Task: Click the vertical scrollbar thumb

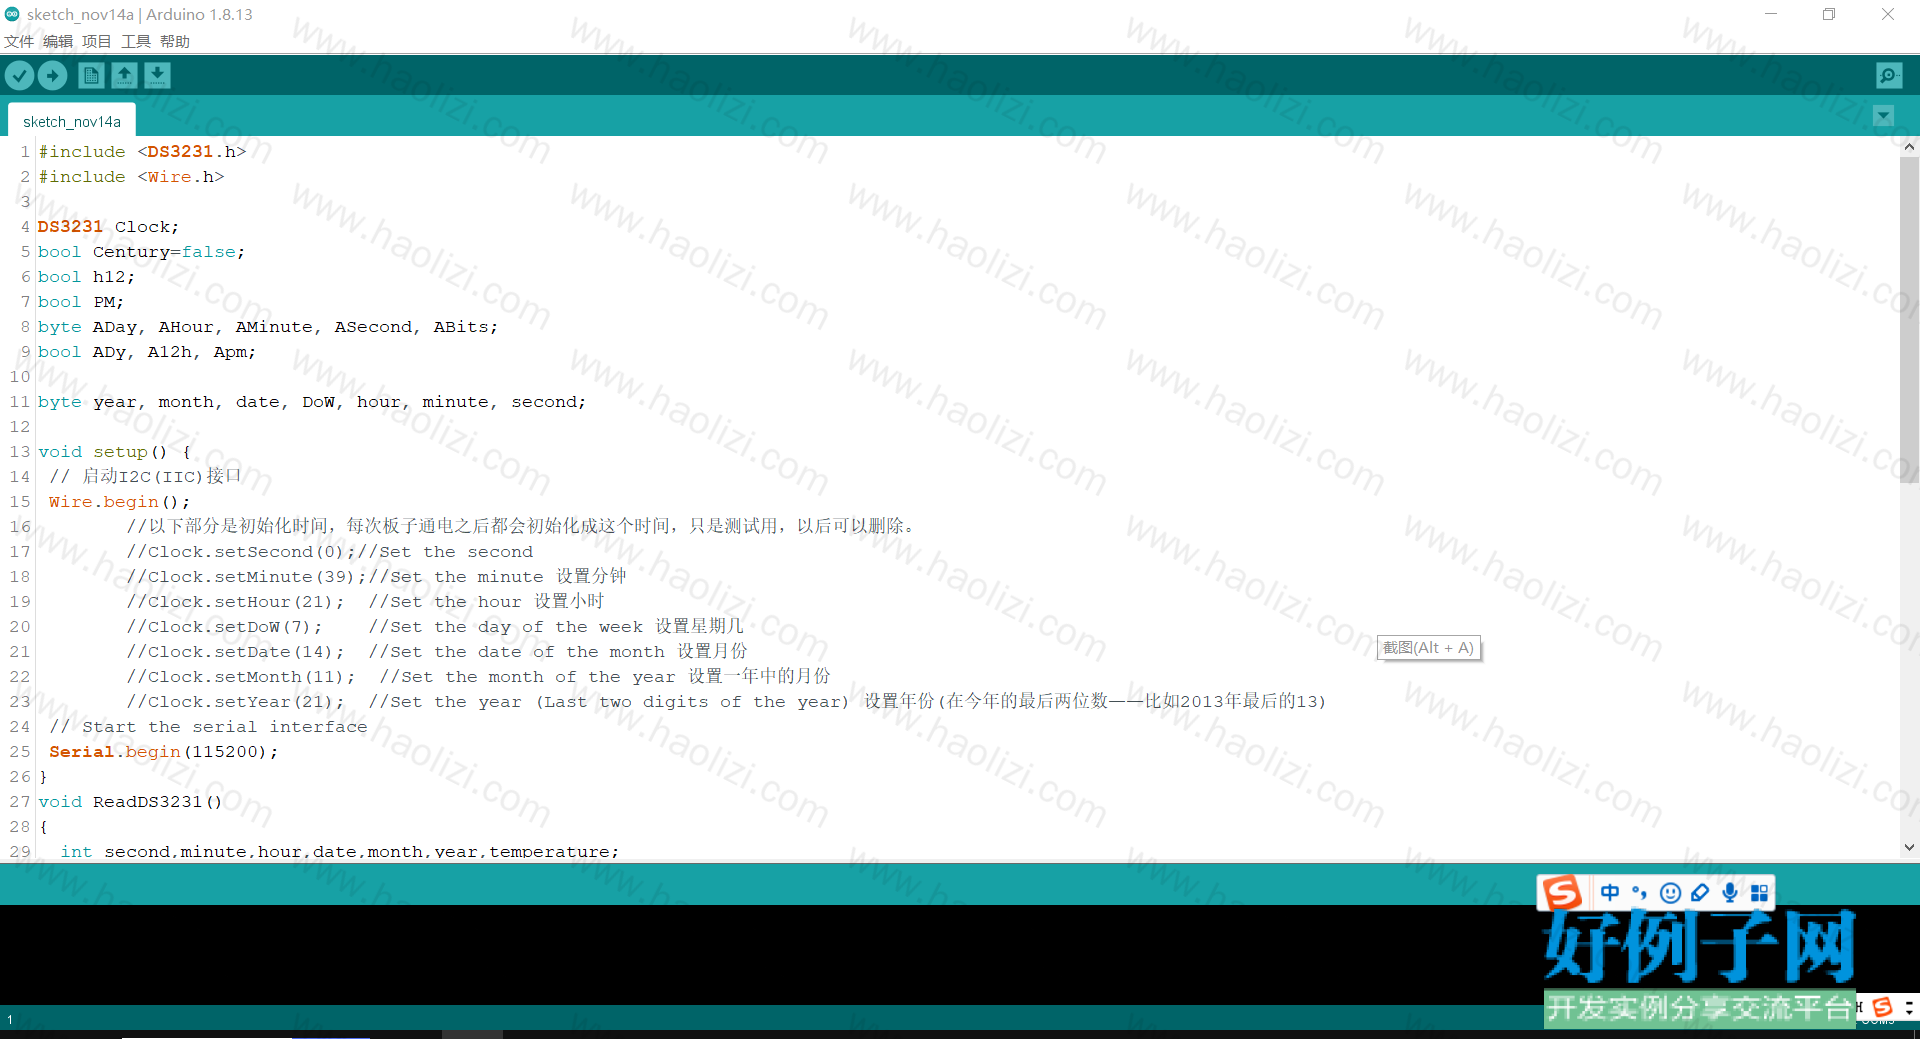Action: point(1909,320)
